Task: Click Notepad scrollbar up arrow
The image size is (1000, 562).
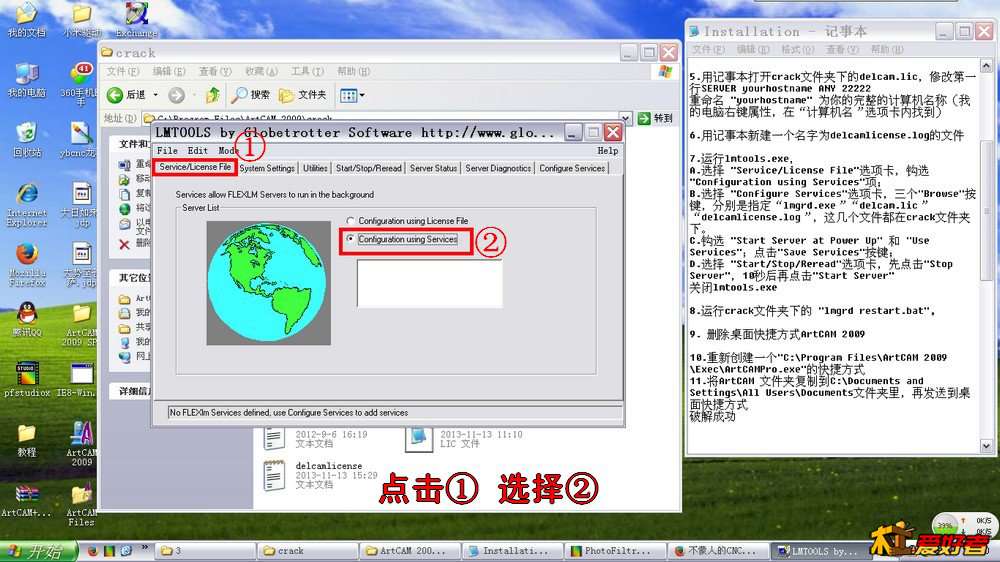Action: tap(986, 66)
